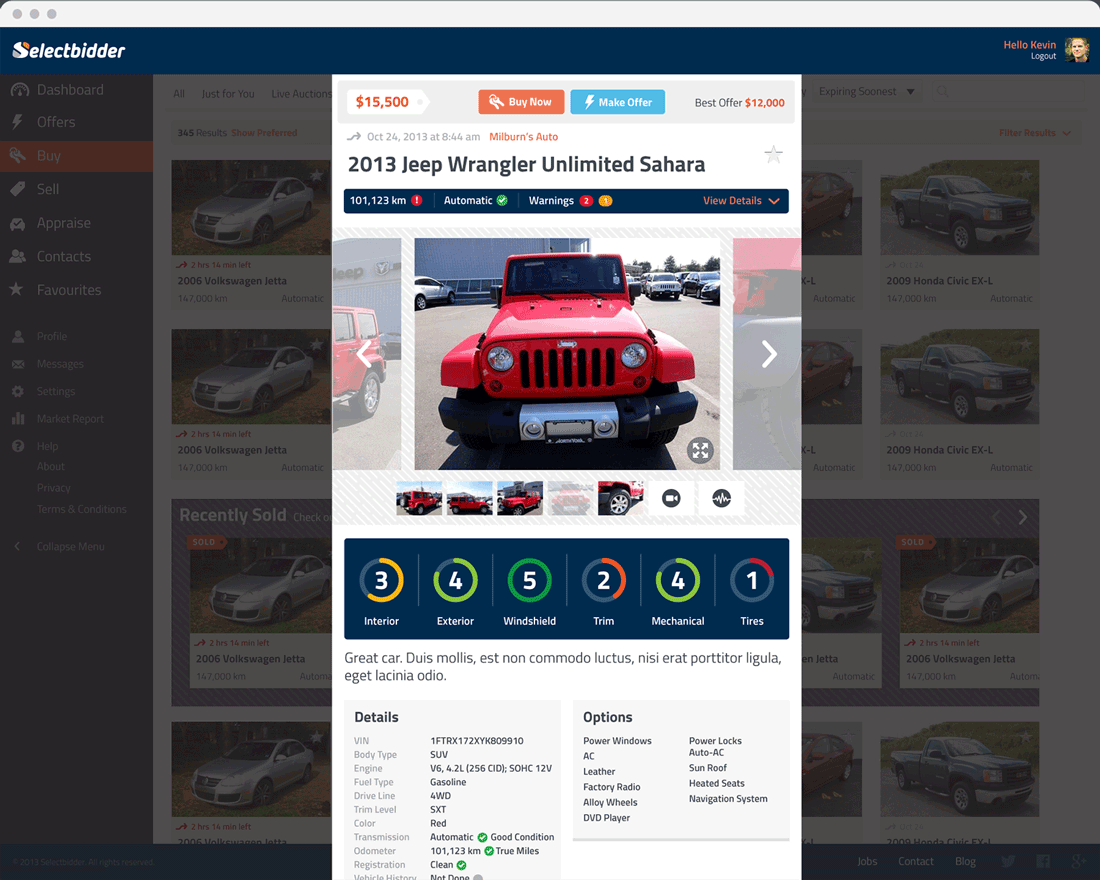Select the Just for You tab
The height and width of the screenshot is (880, 1100).
click(x=228, y=94)
